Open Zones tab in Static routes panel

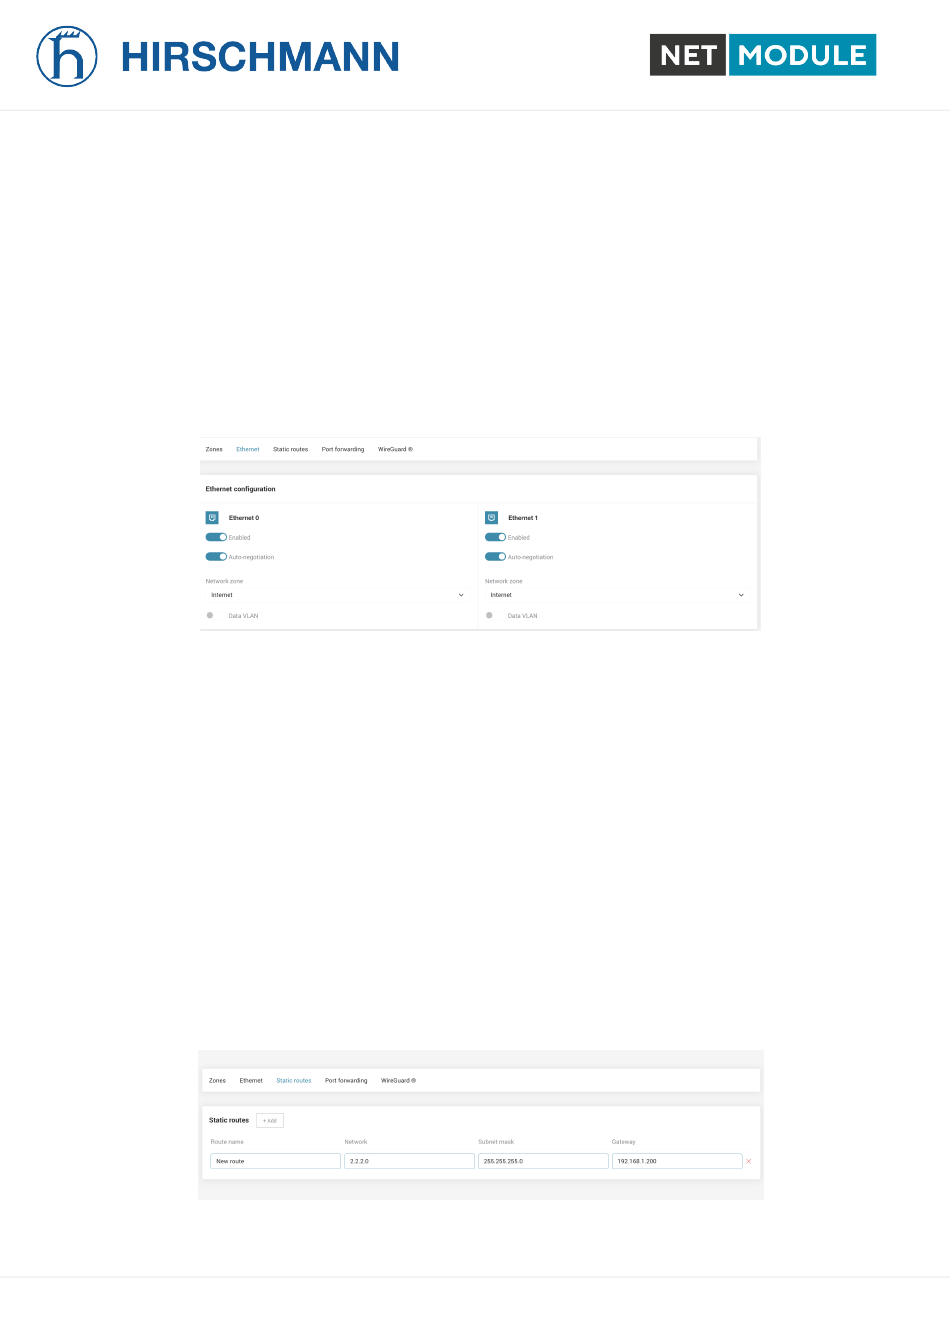coord(217,1080)
